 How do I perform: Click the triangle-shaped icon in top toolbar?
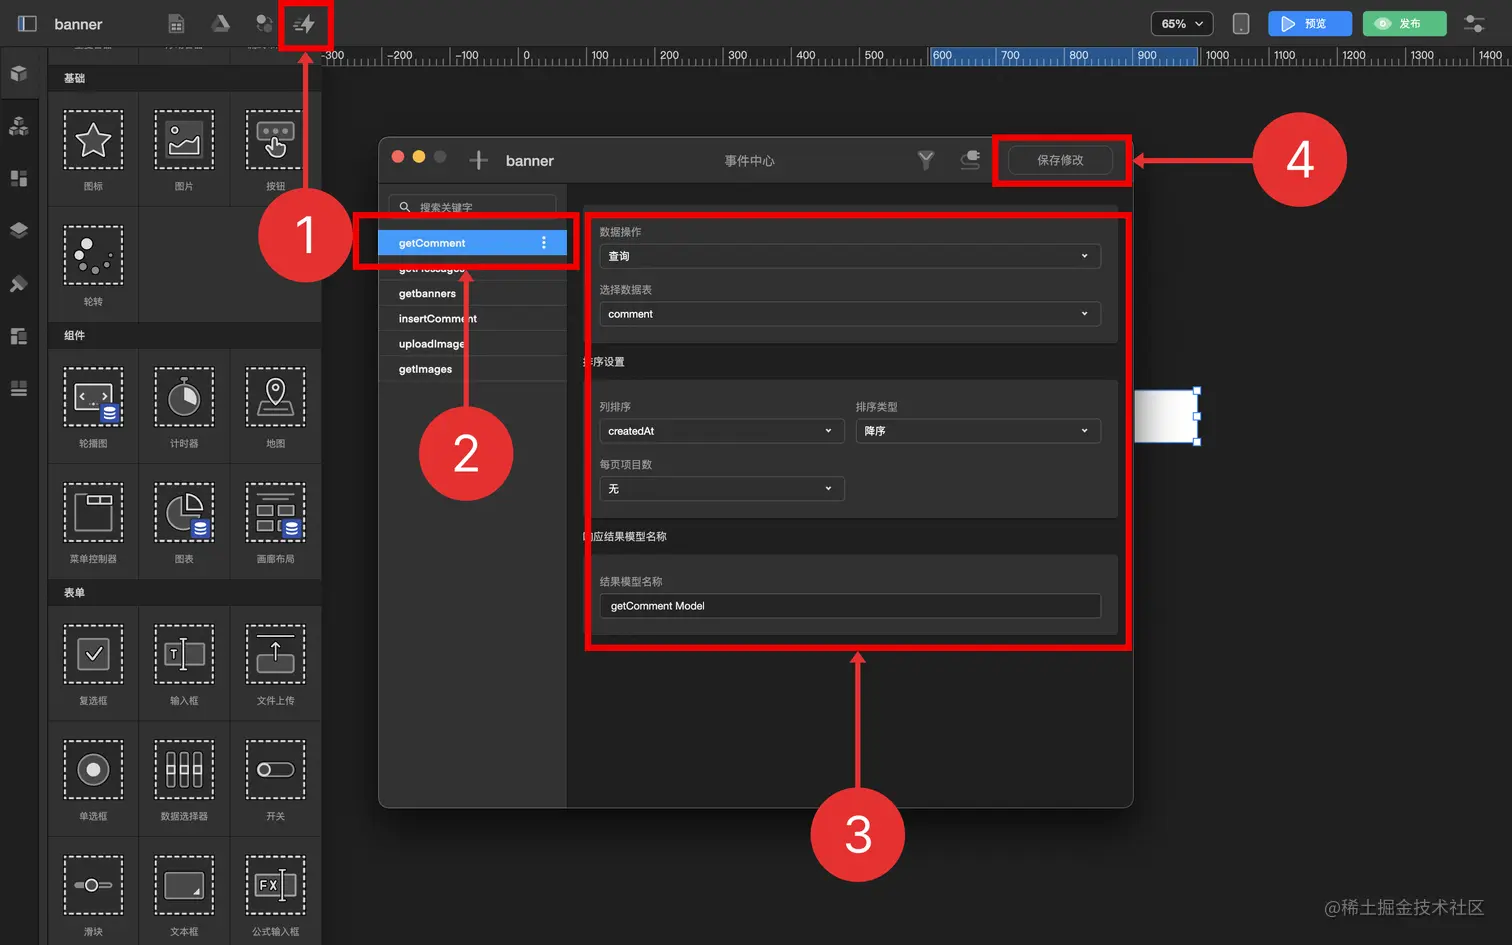pos(221,24)
